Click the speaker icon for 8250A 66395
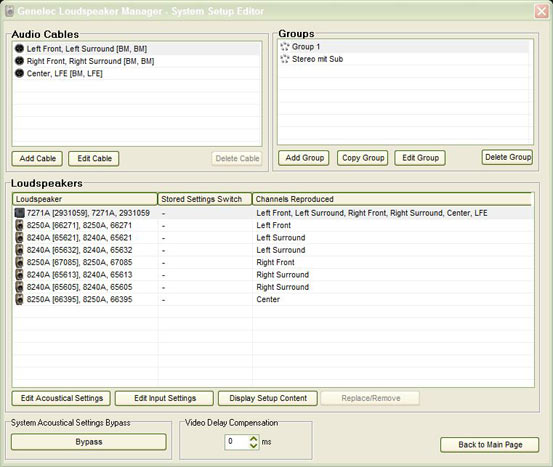Viewport: 553px width, 467px height. coord(19,299)
